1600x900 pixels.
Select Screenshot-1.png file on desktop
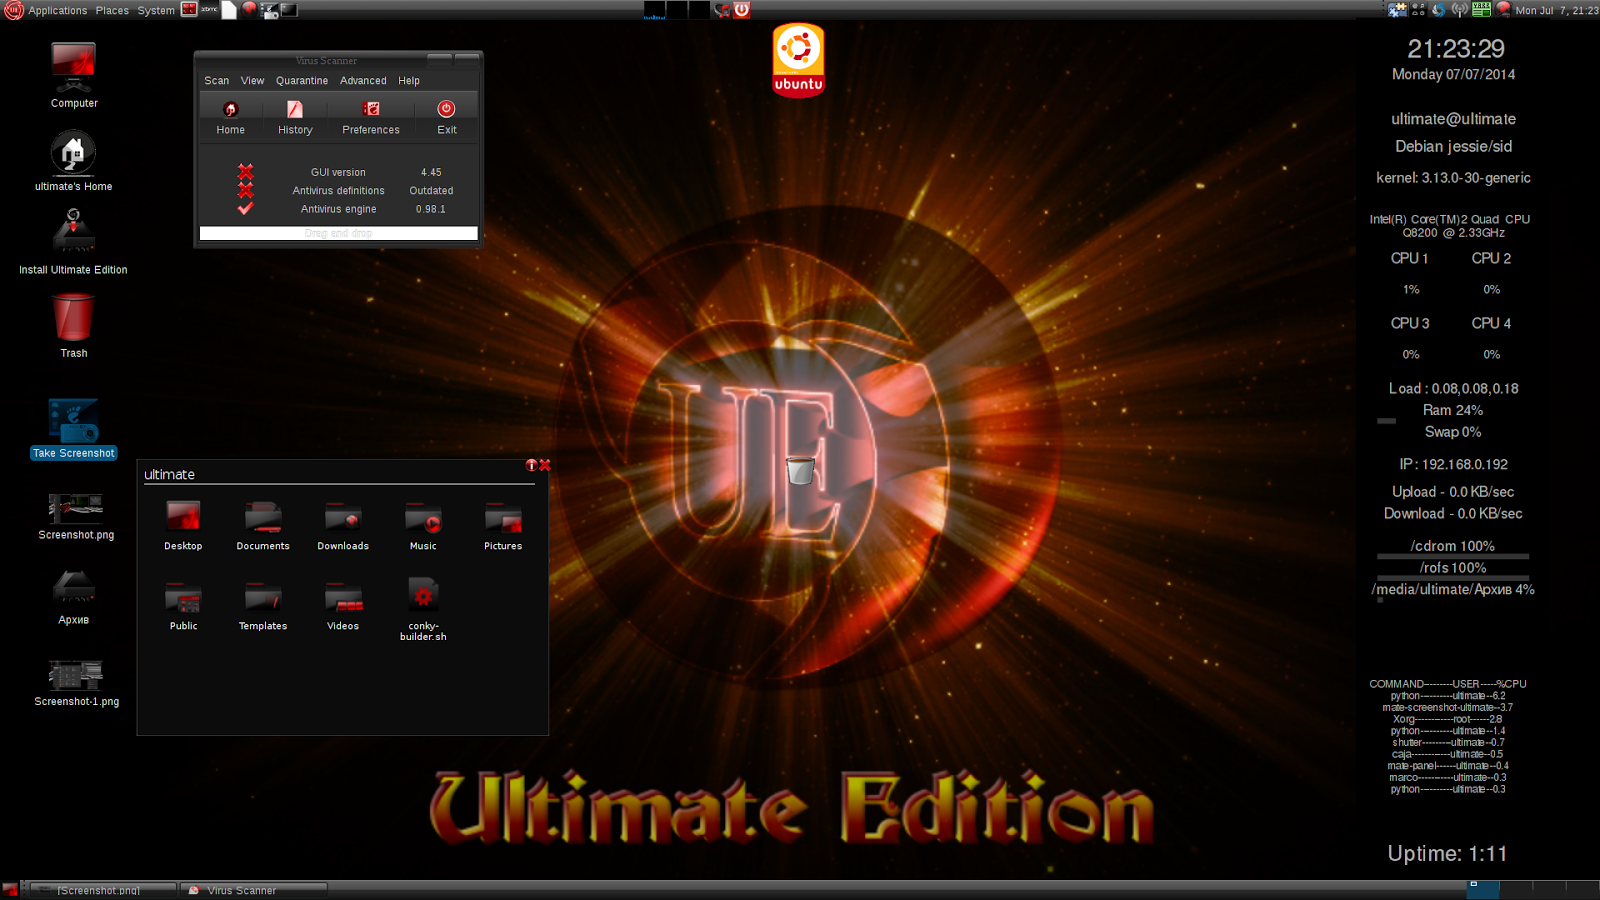(76, 684)
